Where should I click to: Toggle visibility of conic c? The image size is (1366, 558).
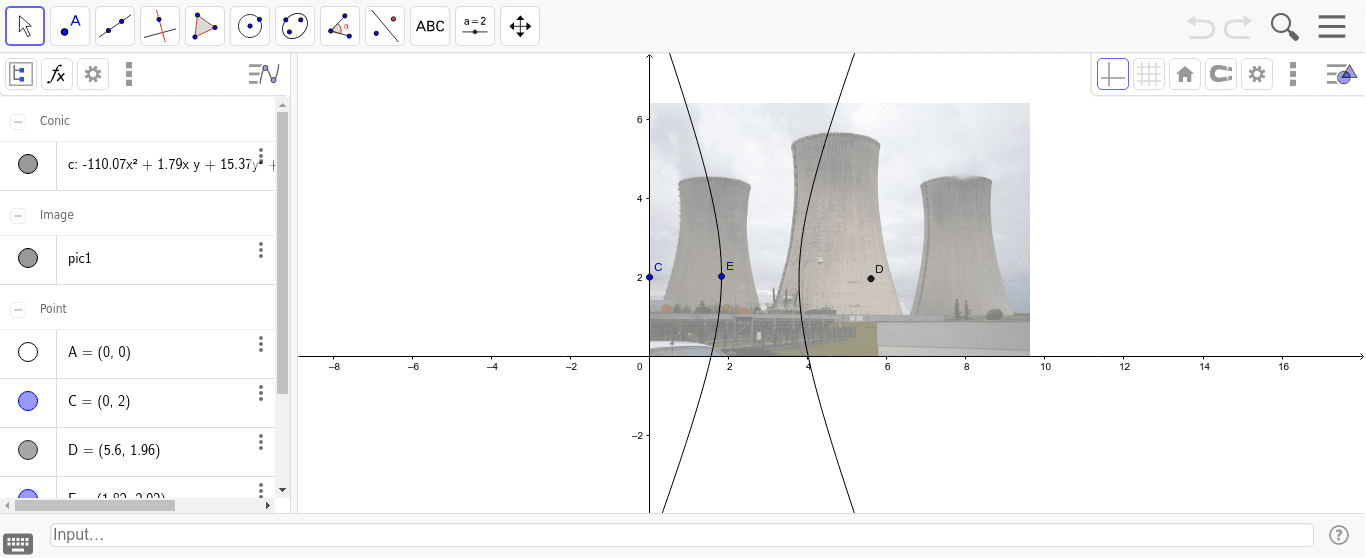28,164
